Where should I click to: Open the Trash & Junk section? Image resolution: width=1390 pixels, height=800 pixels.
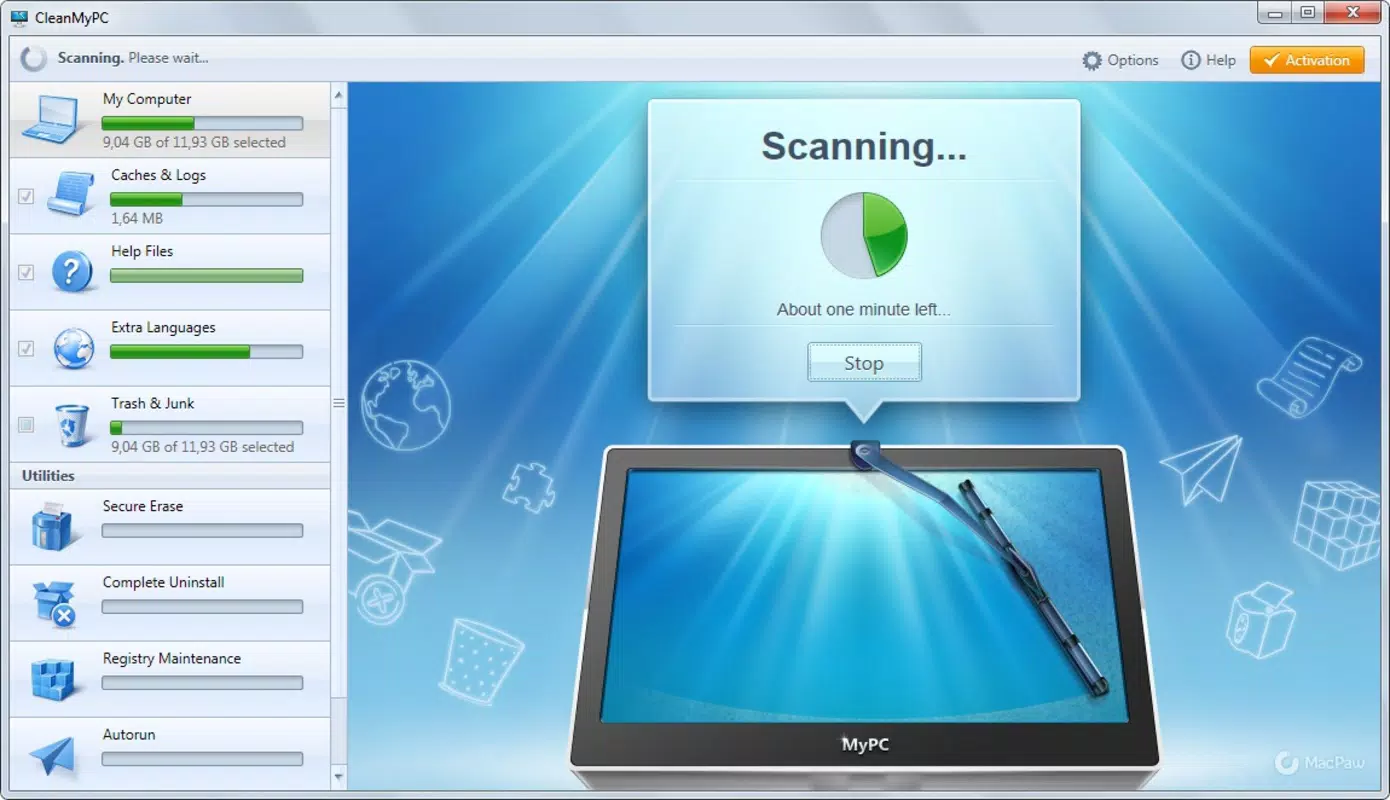click(170, 424)
